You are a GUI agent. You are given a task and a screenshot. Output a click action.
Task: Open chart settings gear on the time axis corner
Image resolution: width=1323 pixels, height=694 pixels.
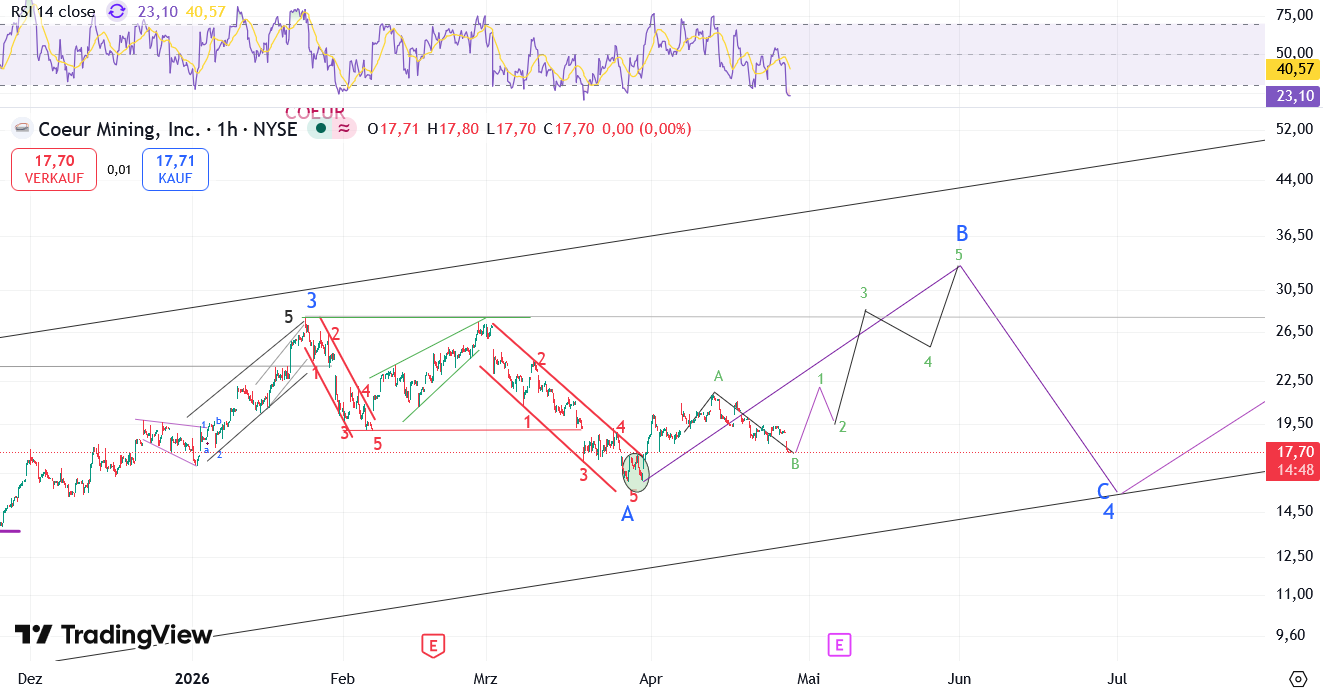(x=1298, y=679)
